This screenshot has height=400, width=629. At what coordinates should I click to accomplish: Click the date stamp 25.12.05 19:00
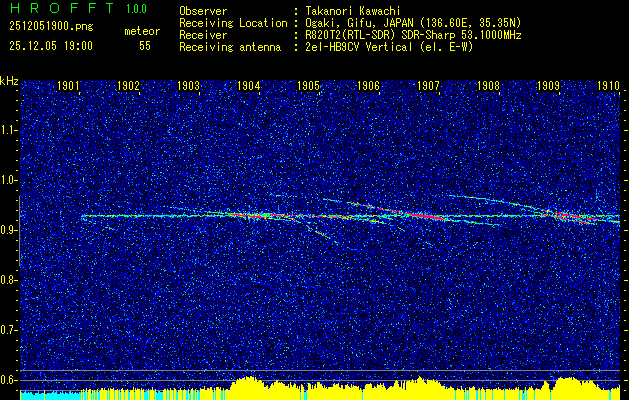coord(51,46)
